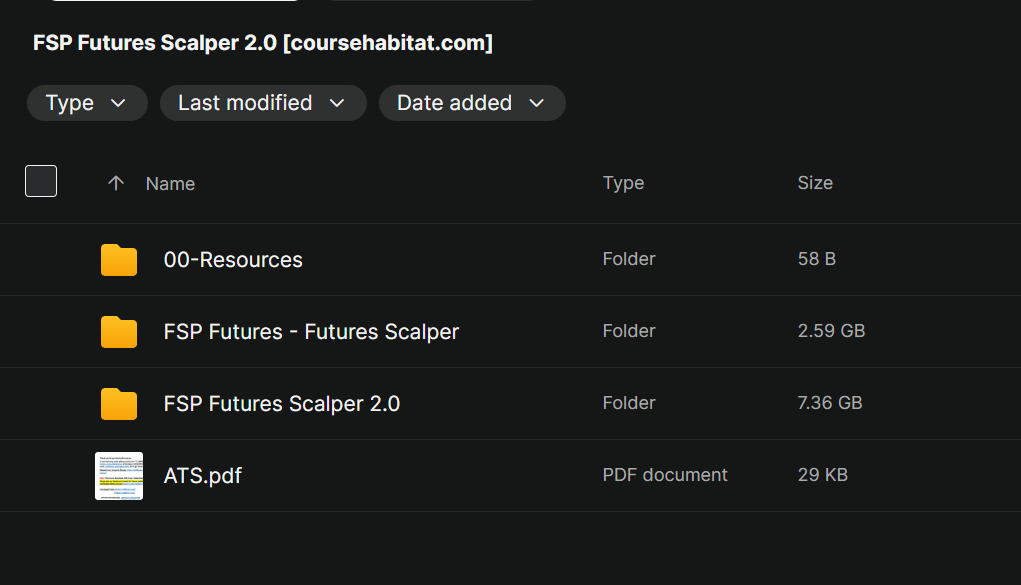Open the 00-Resources folder name
The image size is (1021, 585).
click(x=233, y=260)
